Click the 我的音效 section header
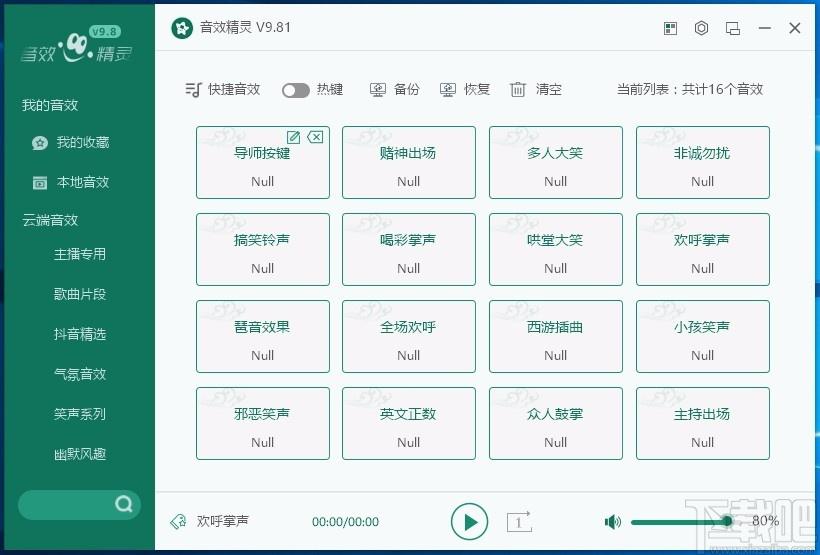Image resolution: width=820 pixels, height=555 pixels. point(50,105)
